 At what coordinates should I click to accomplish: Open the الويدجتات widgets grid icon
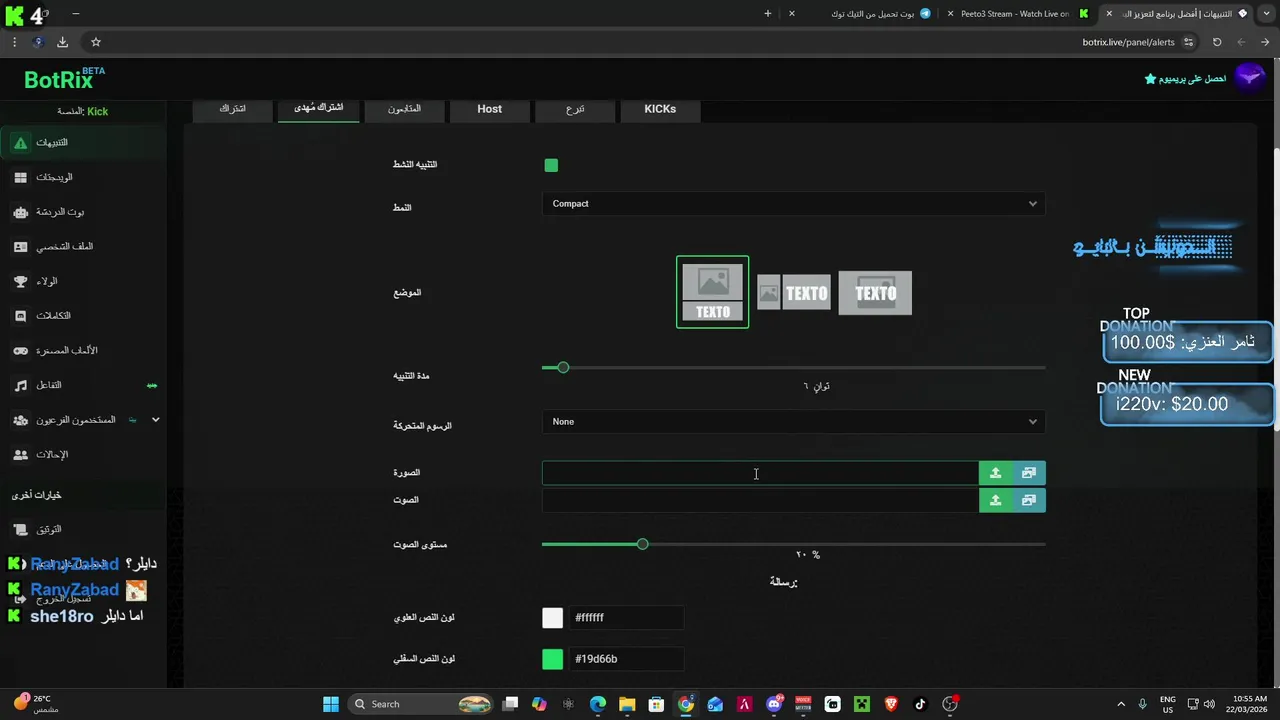point(20,177)
